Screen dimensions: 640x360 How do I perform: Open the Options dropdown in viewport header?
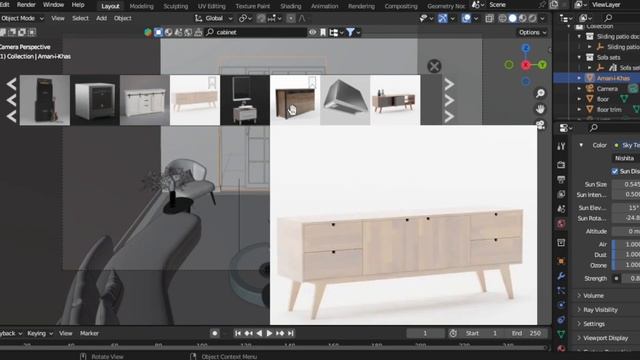pos(532,32)
